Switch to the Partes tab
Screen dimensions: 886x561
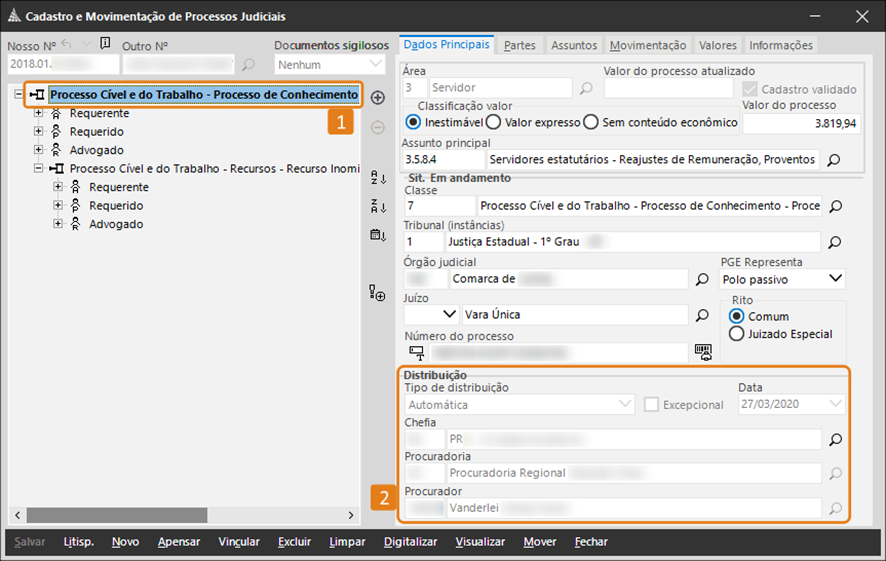(x=519, y=45)
